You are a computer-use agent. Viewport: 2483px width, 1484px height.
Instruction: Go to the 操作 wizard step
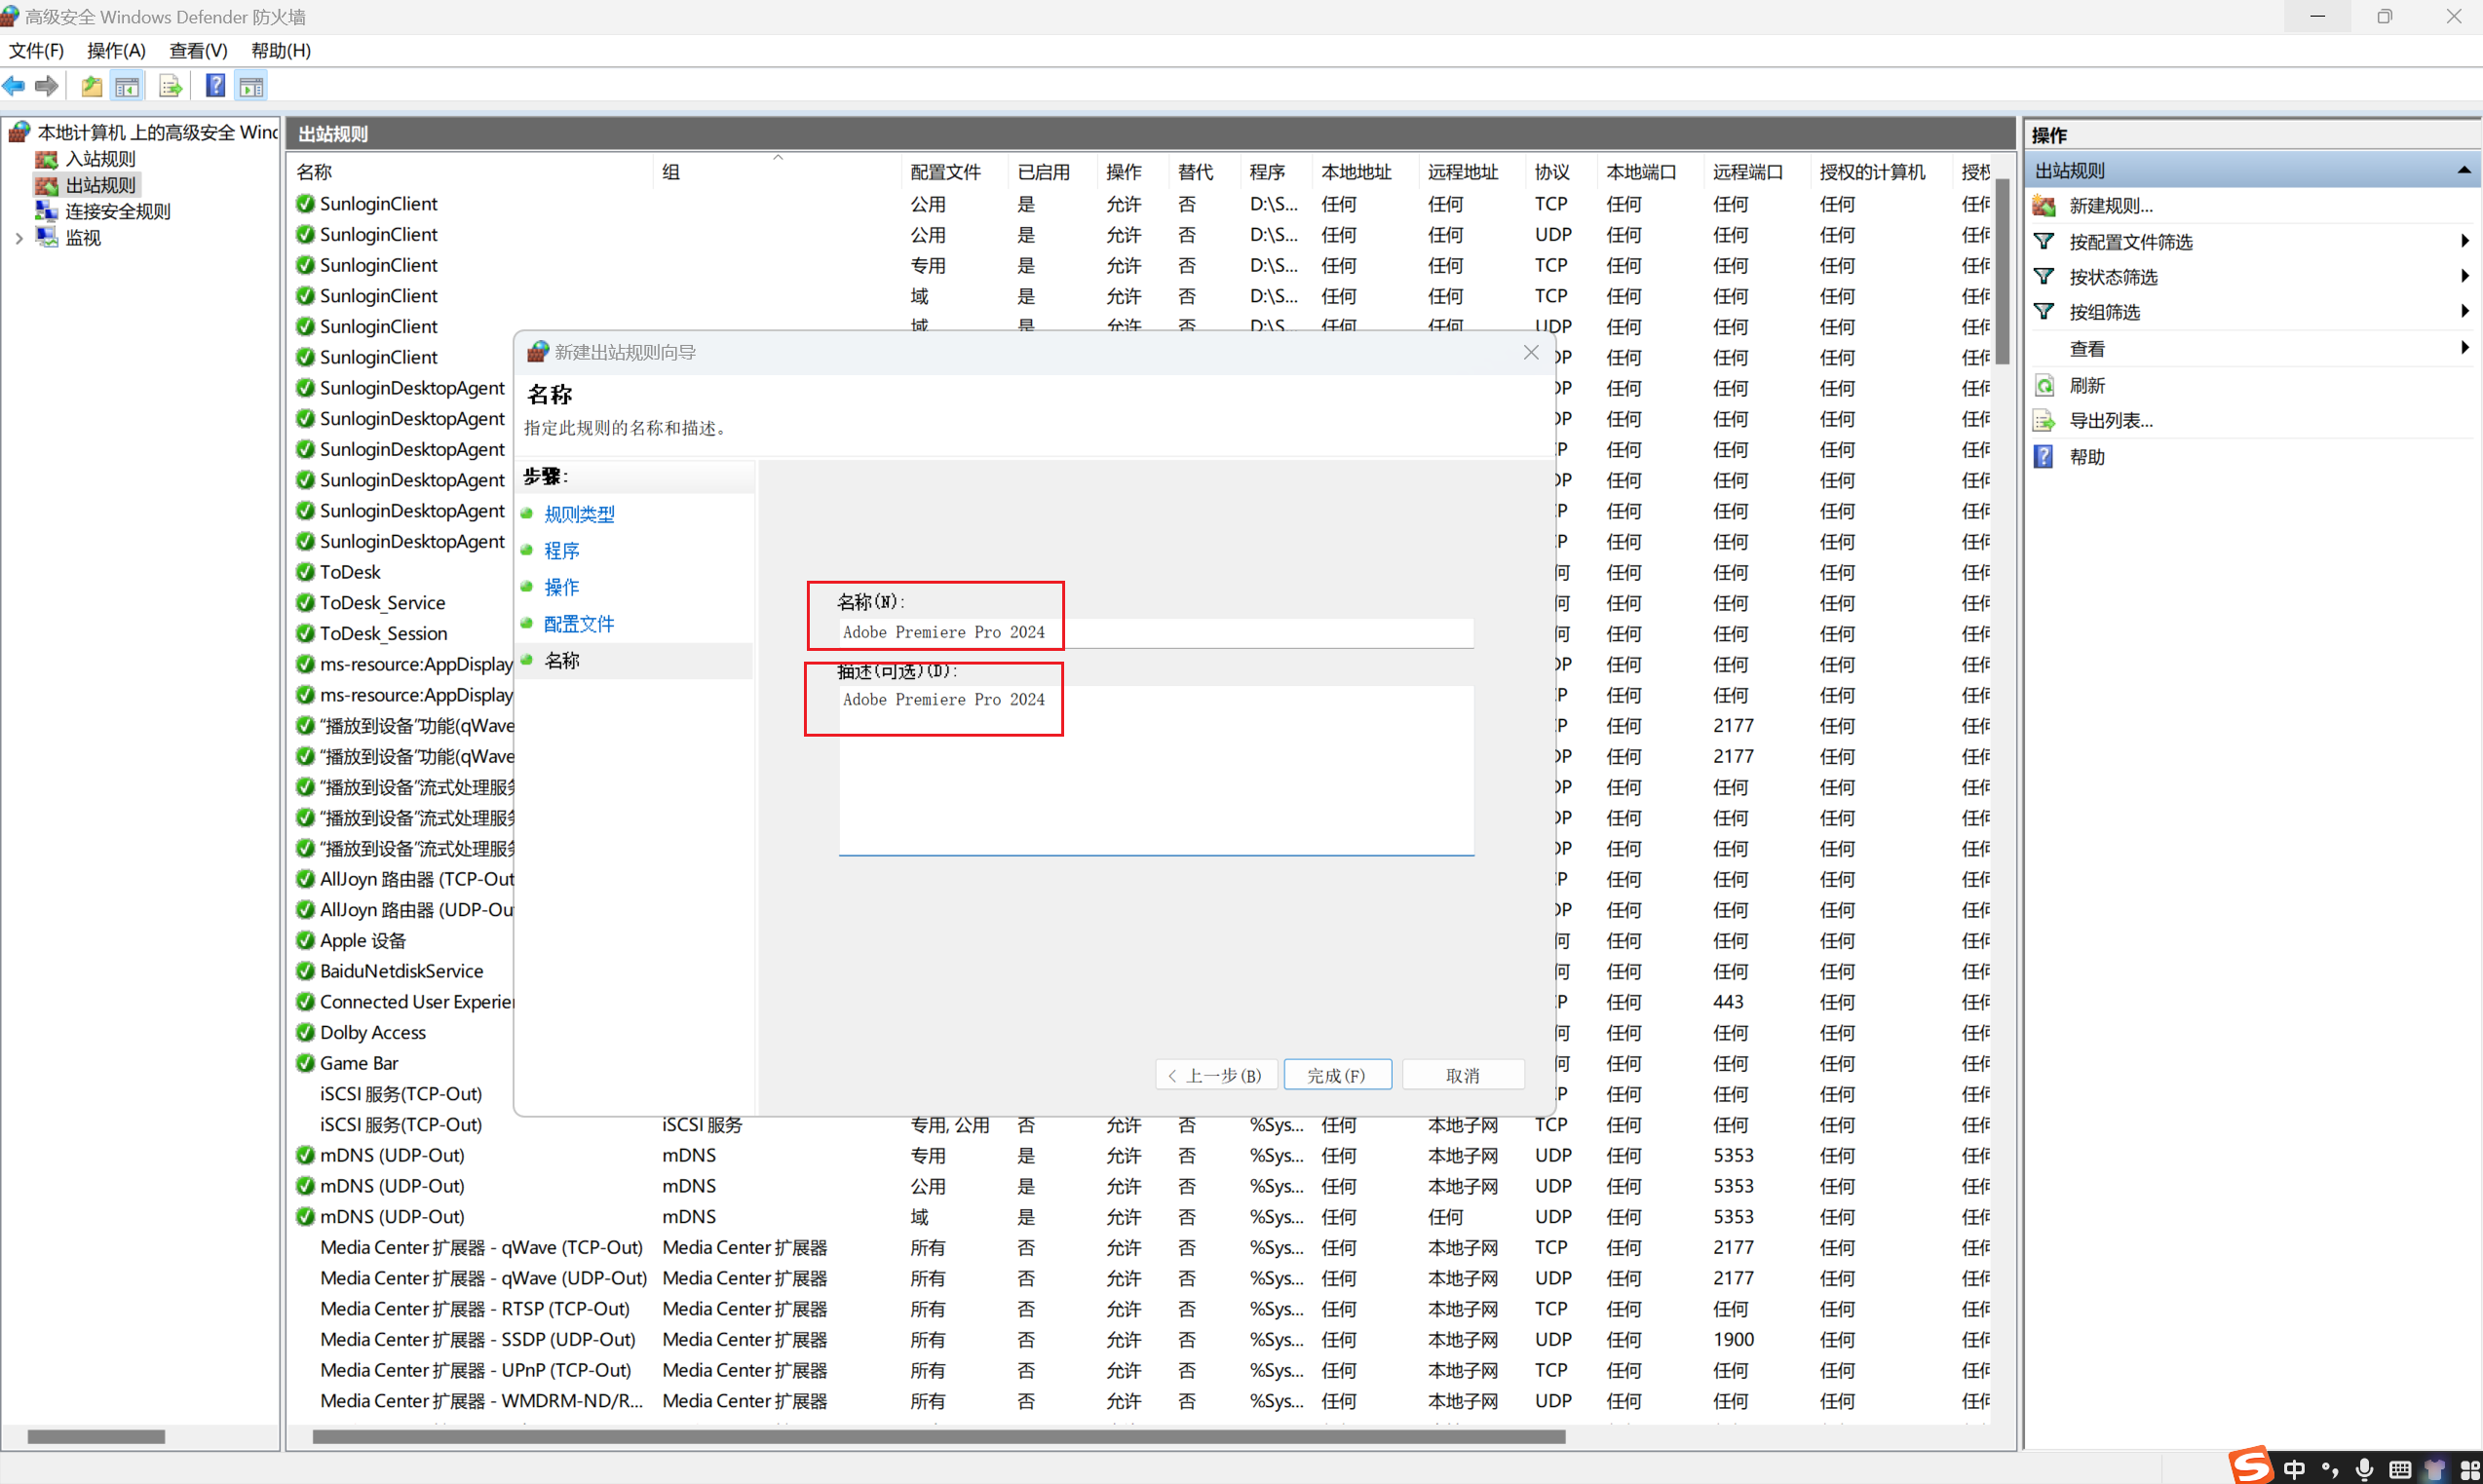[x=561, y=587]
